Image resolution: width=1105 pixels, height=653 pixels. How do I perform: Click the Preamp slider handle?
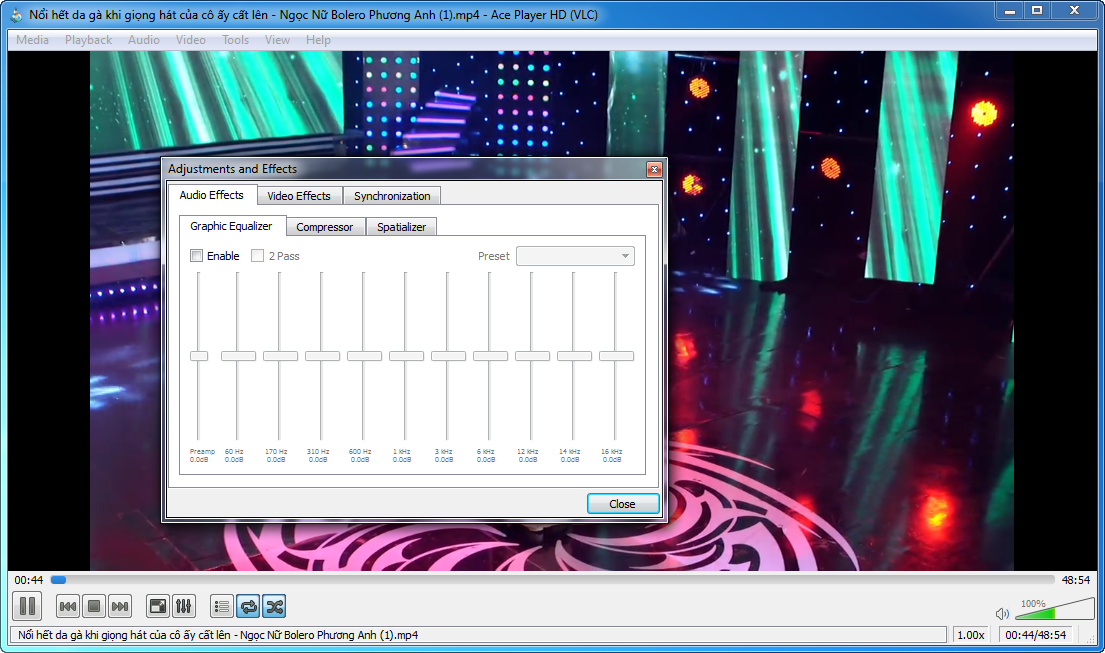pyautogui.click(x=199, y=356)
